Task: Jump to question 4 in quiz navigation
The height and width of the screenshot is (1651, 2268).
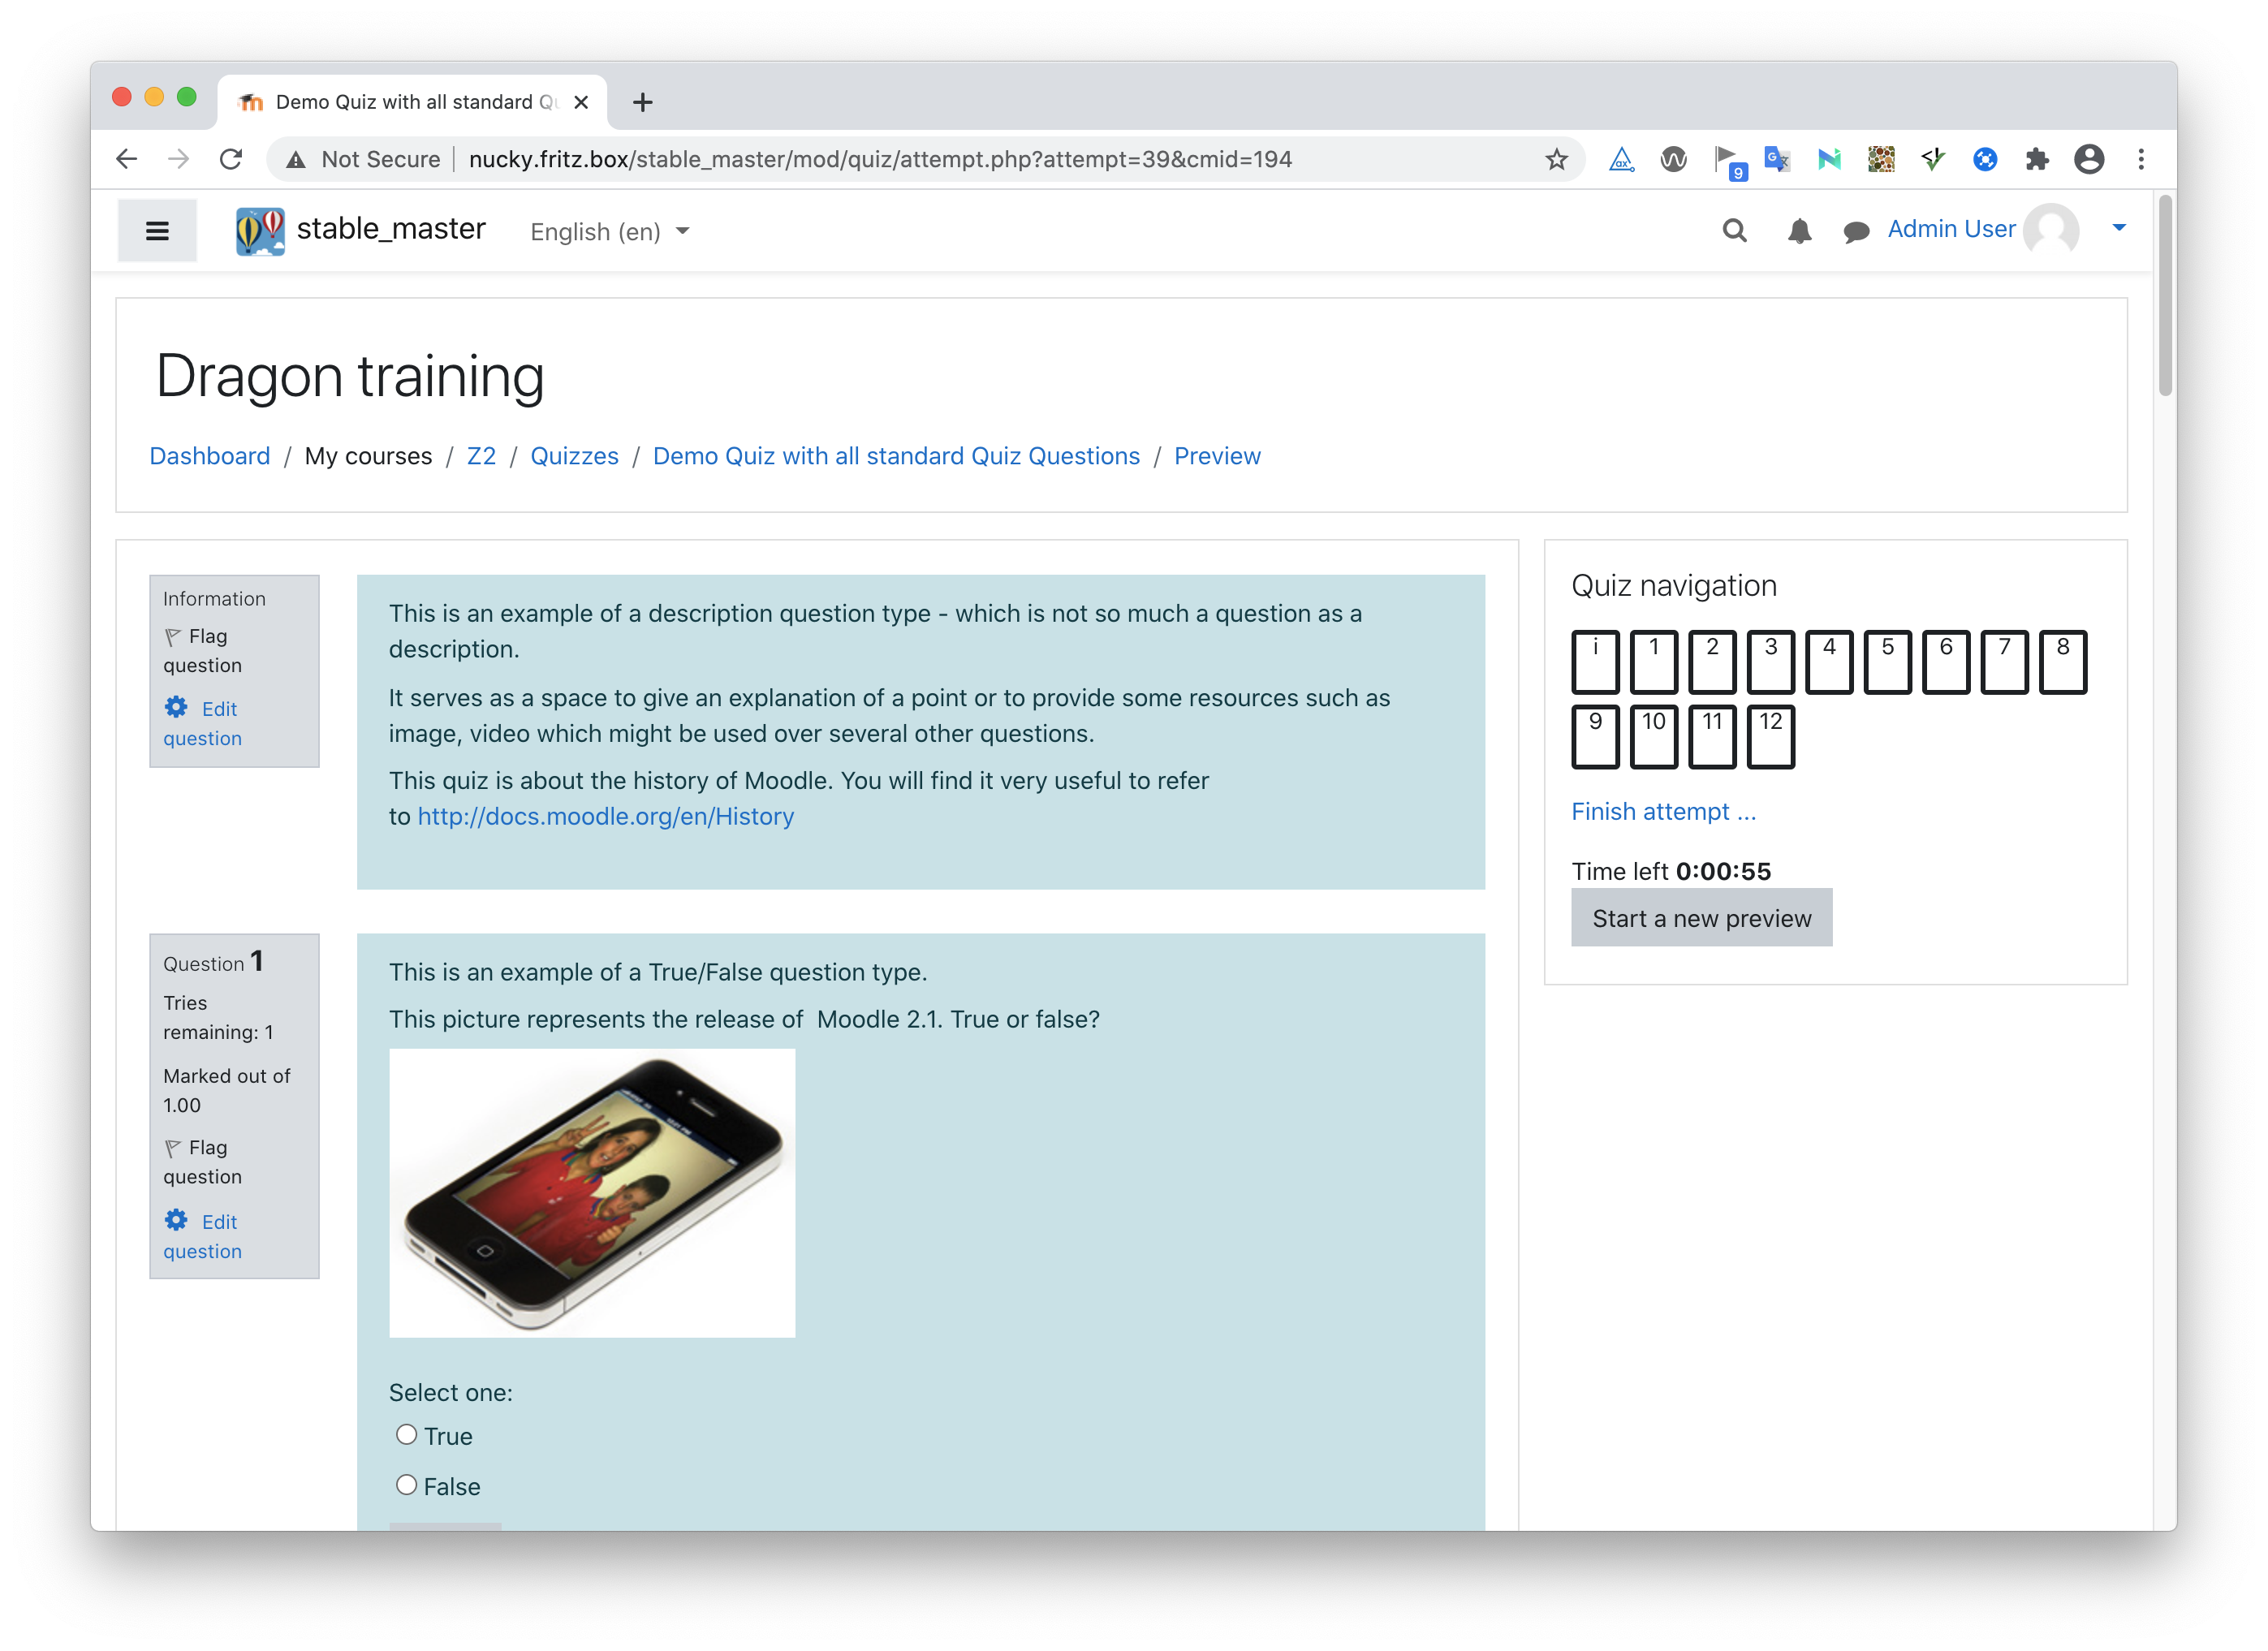Action: pos(1829,661)
